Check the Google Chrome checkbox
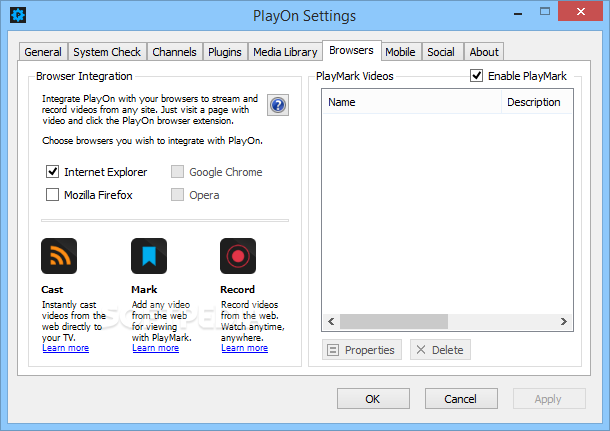This screenshot has width=610, height=431. [x=177, y=172]
